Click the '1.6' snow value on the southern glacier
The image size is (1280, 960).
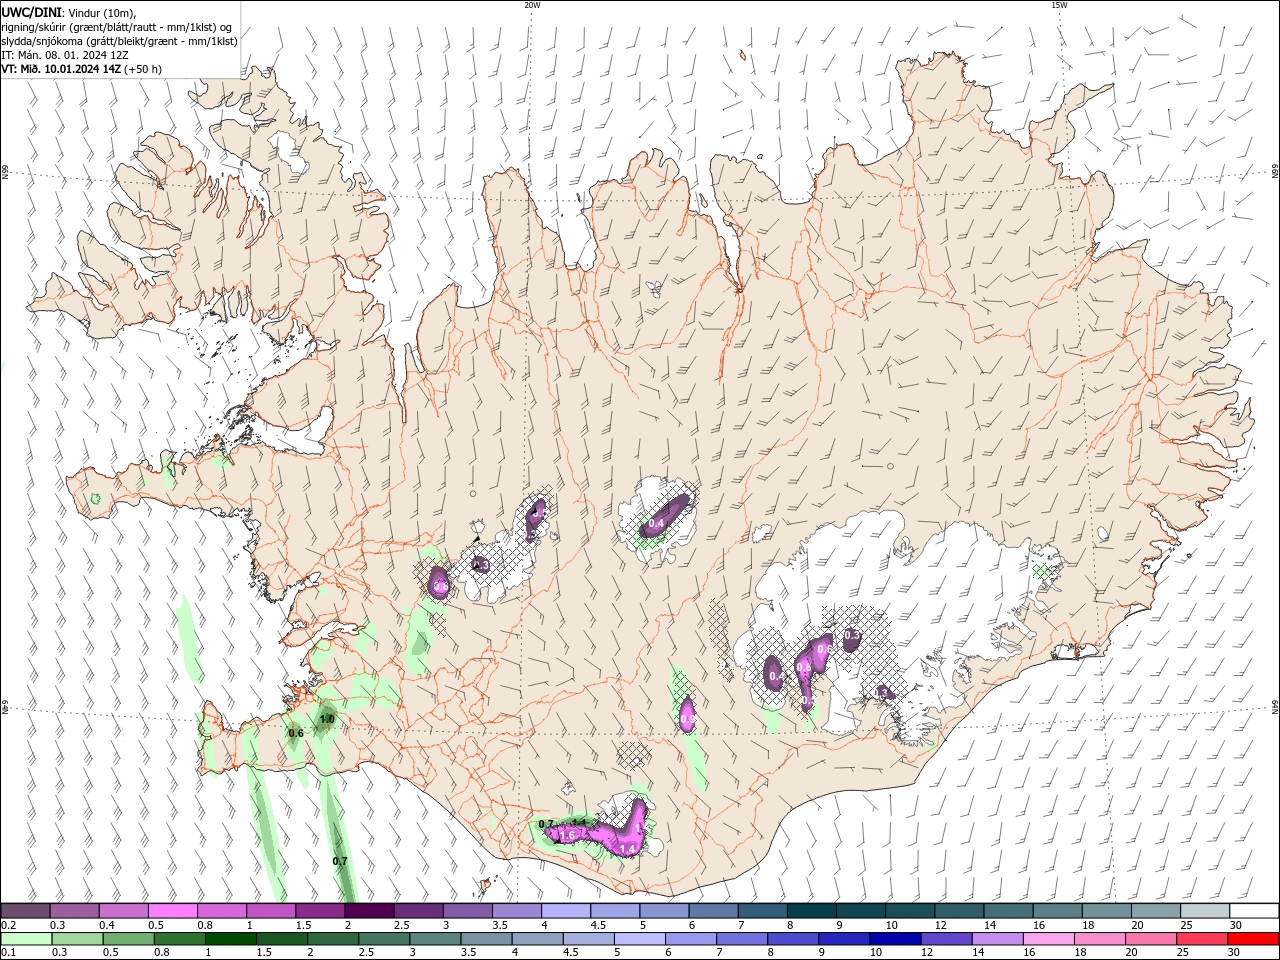(x=567, y=835)
